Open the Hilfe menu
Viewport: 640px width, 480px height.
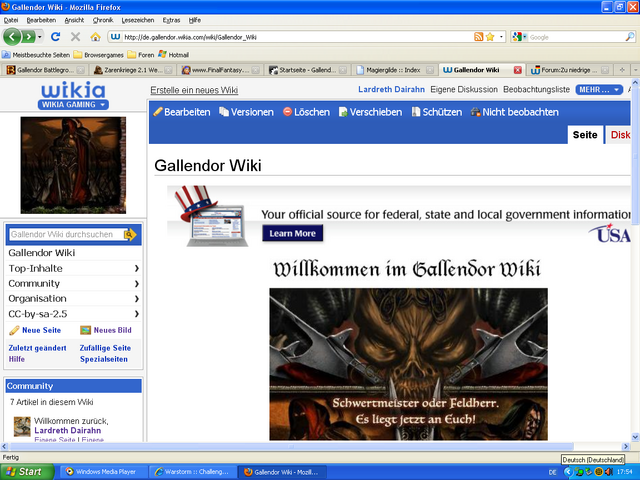[195, 20]
